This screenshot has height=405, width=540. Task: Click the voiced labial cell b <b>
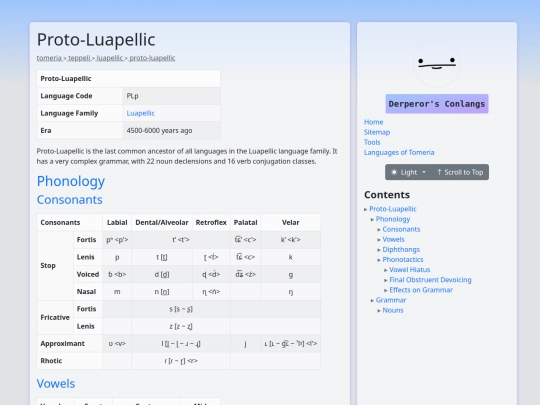[117, 274]
